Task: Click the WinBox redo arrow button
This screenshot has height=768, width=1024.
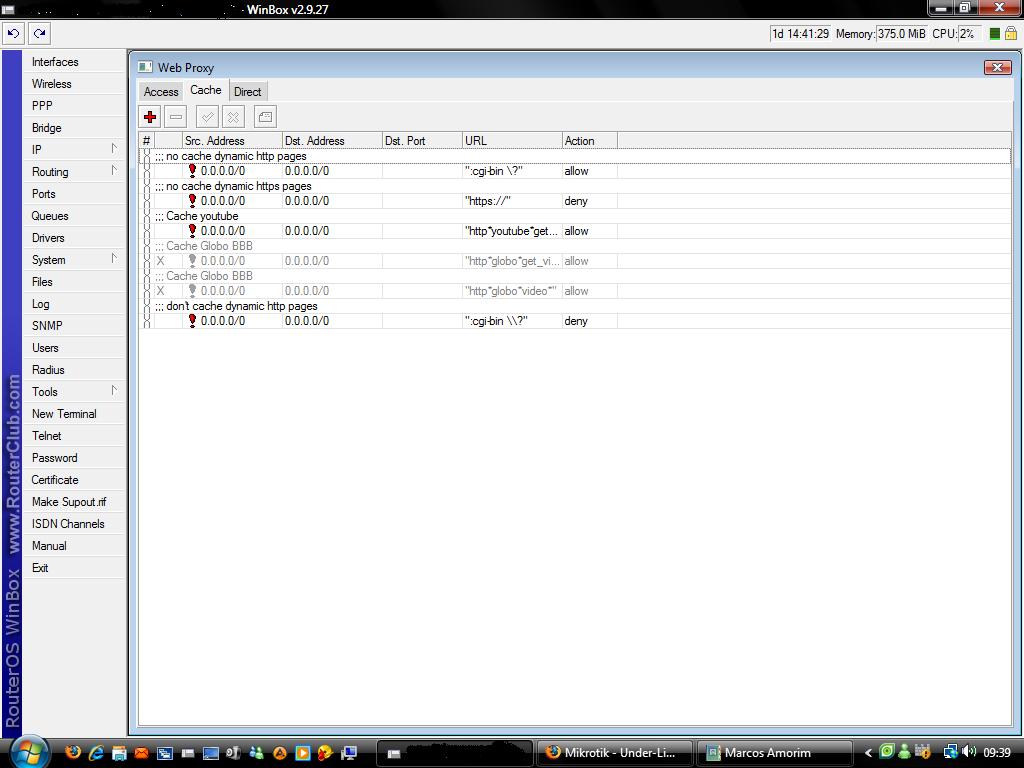Action: 39,33
